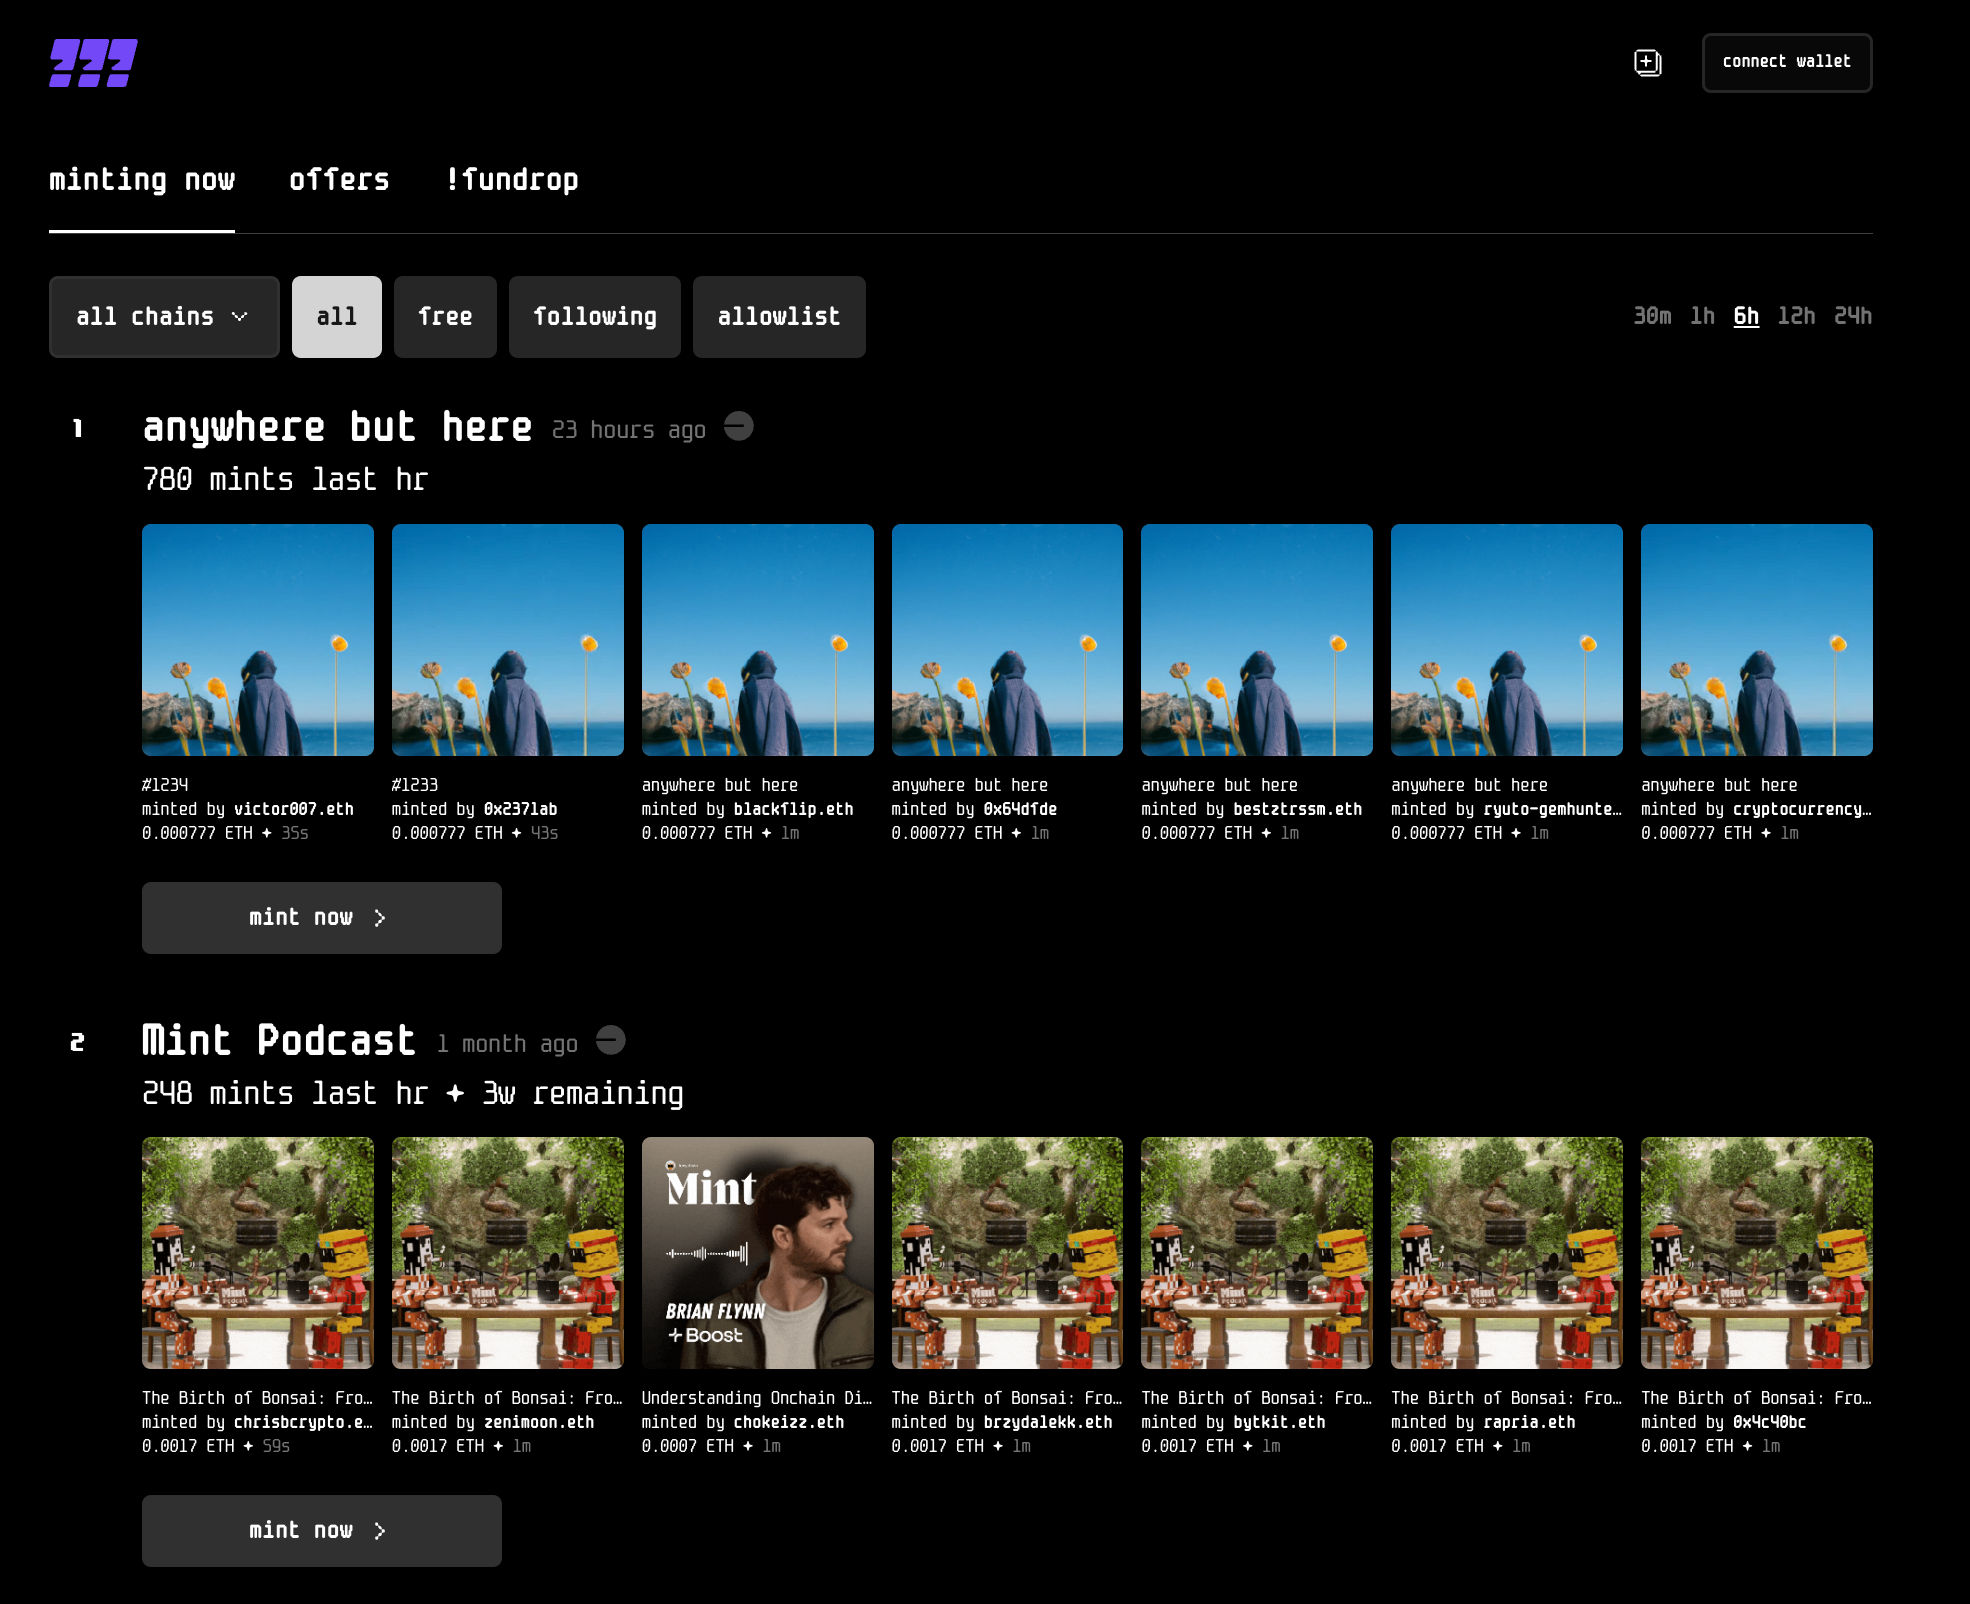1970x1604 pixels.
Task: Click mint now under Mint Podcast
Action: coord(322,1531)
